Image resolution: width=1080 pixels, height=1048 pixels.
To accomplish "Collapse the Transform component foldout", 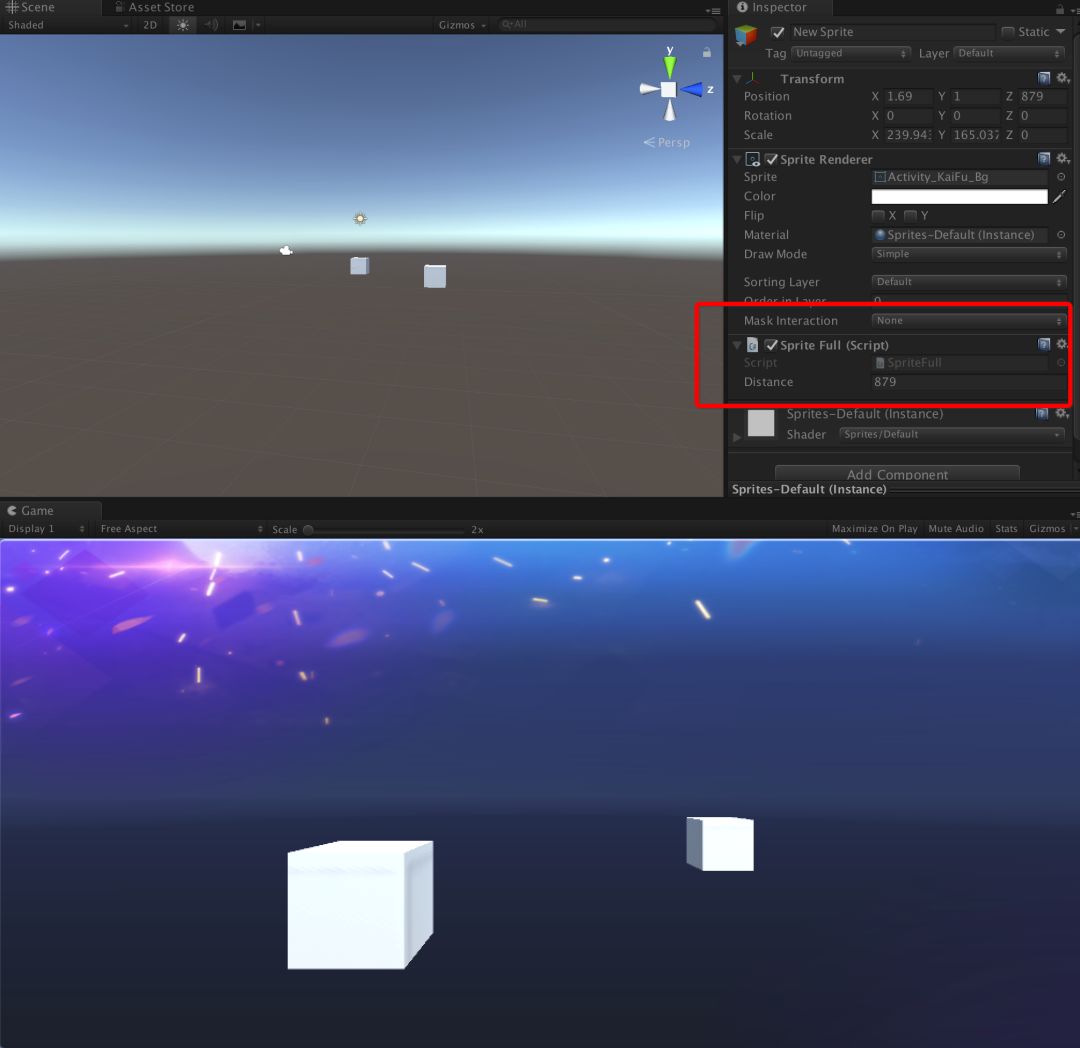I will click(x=737, y=78).
